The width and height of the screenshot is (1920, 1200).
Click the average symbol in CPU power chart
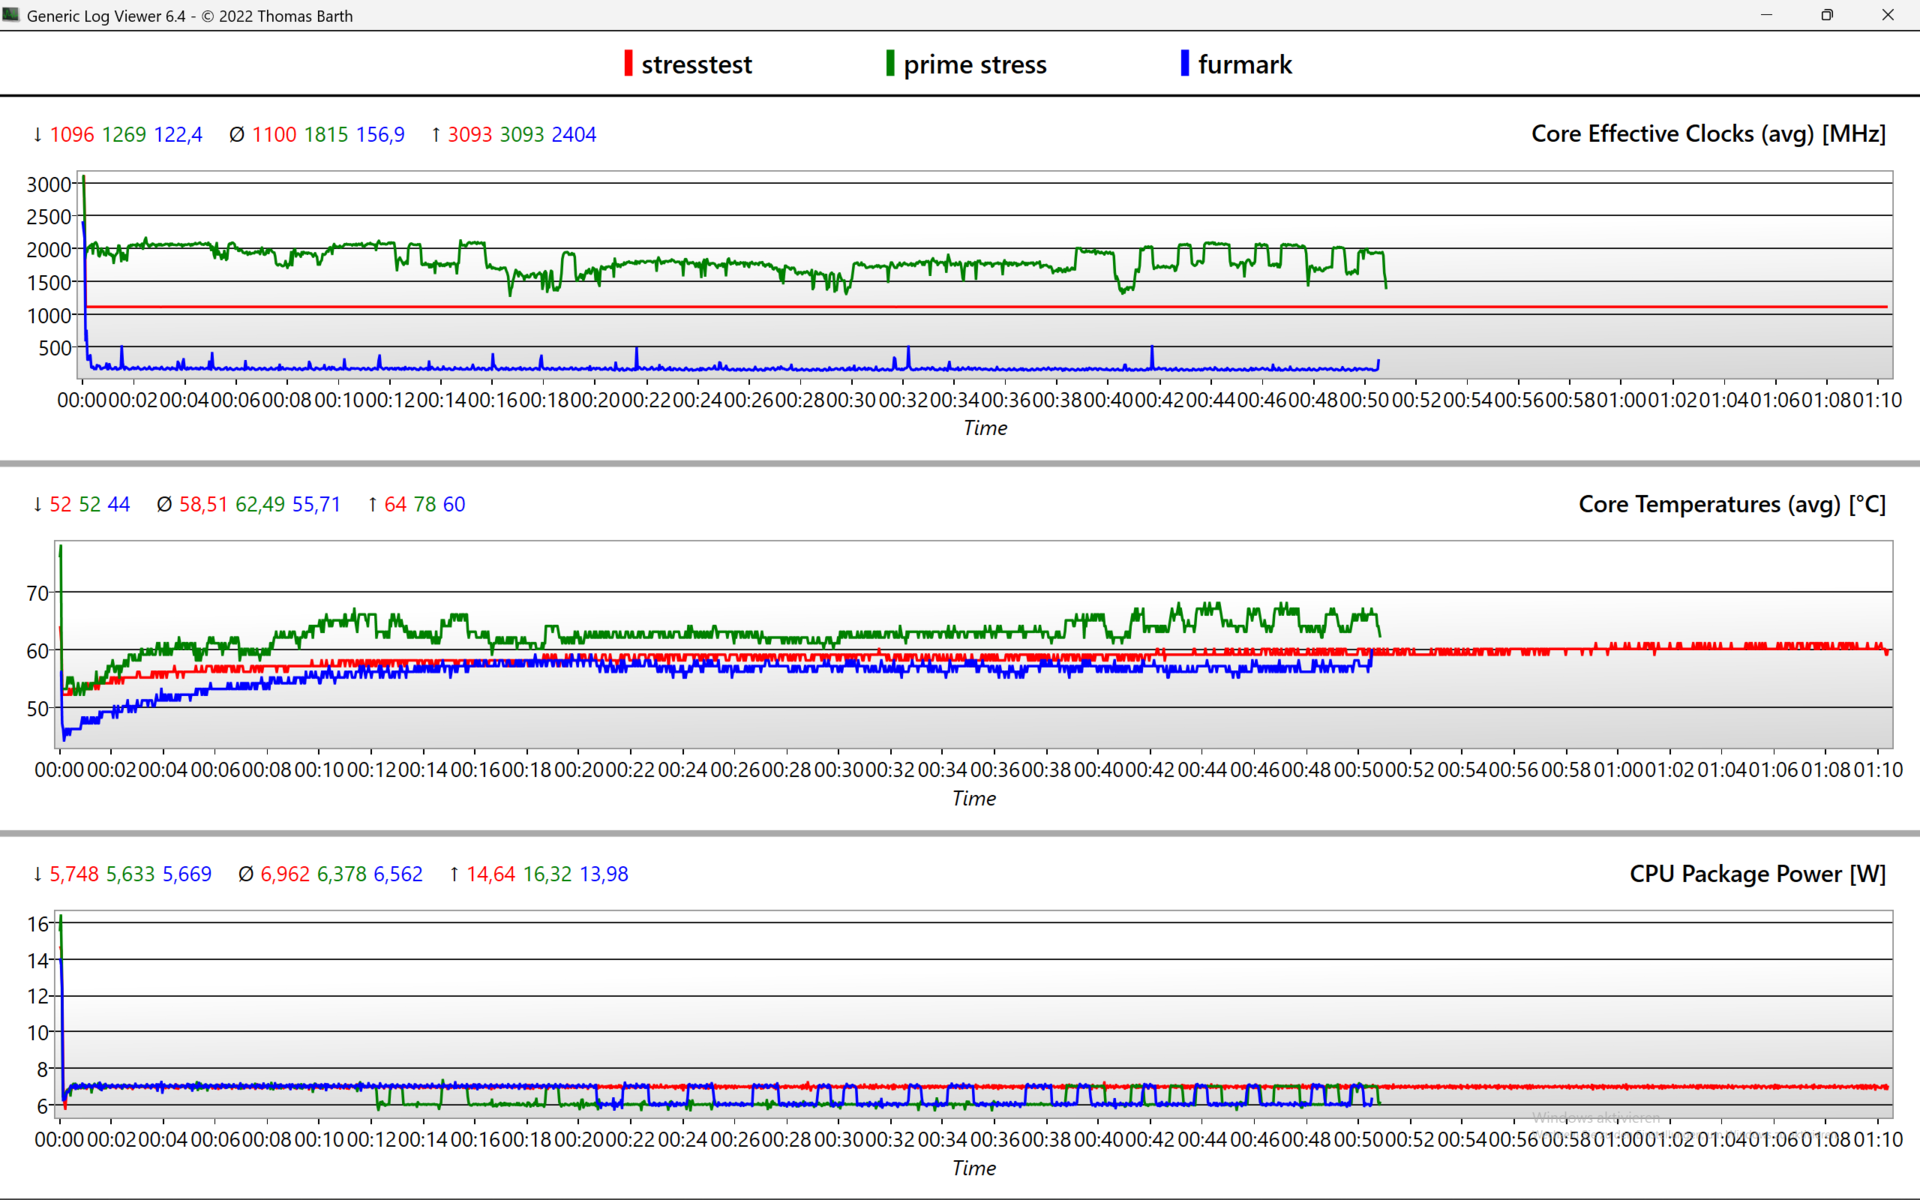point(246,875)
